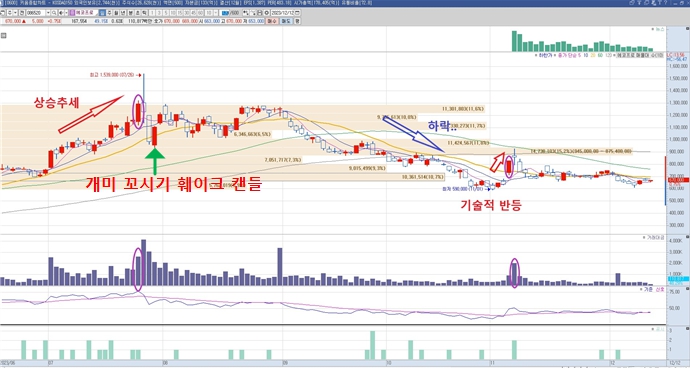Close the news pane with its corner button

tap(687, 29)
